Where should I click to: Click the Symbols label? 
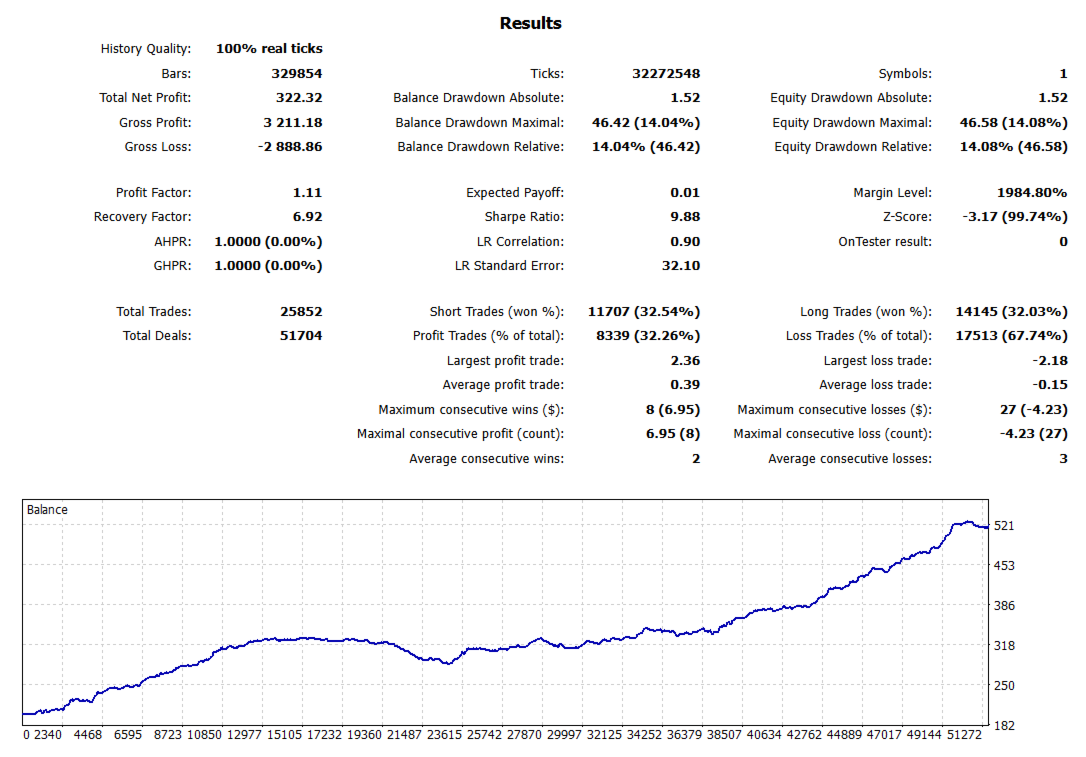click(905, 73)
